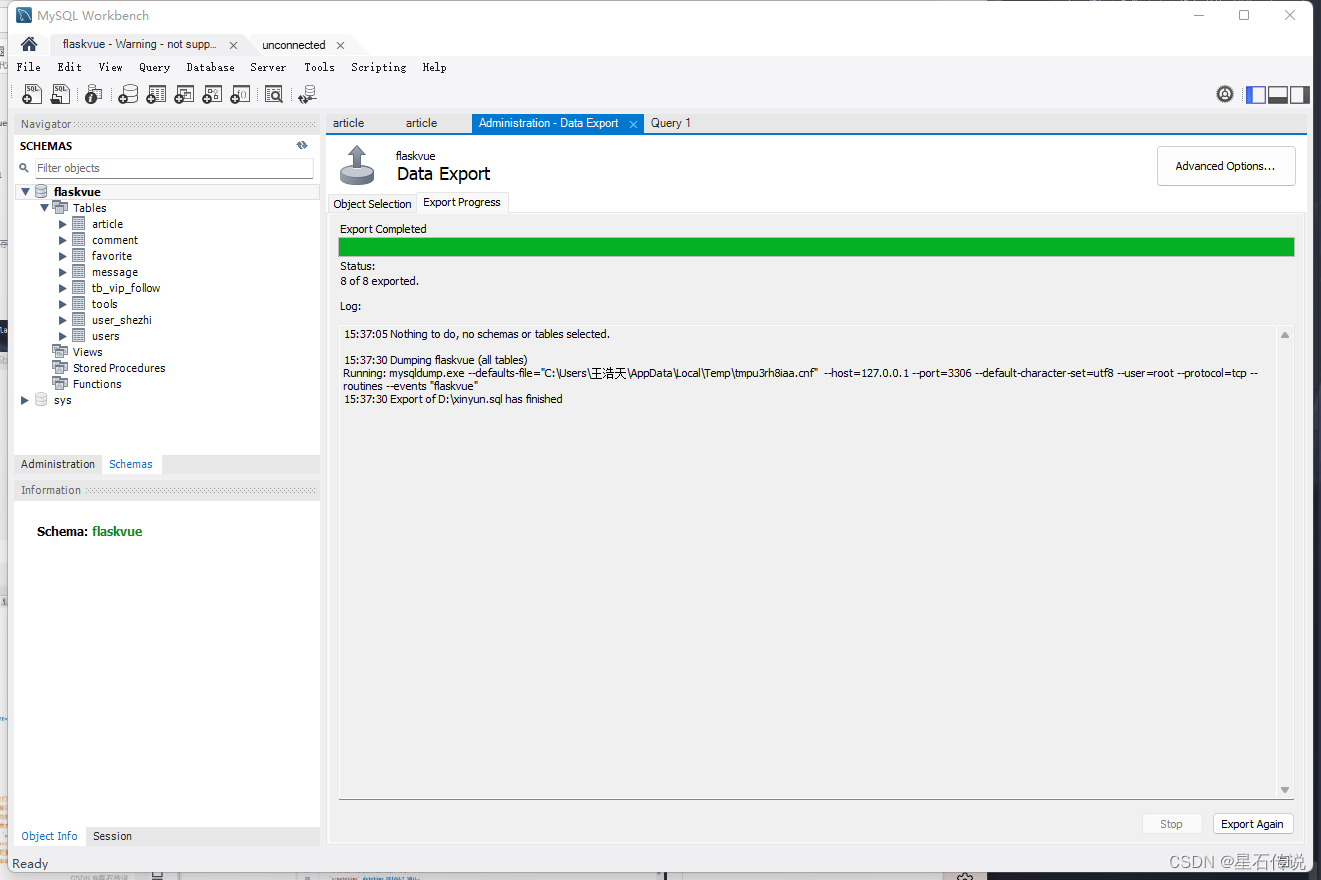This screenshot has height=880, width=1321.
Task: Open the Scripting menu
Action: (378, 67)
